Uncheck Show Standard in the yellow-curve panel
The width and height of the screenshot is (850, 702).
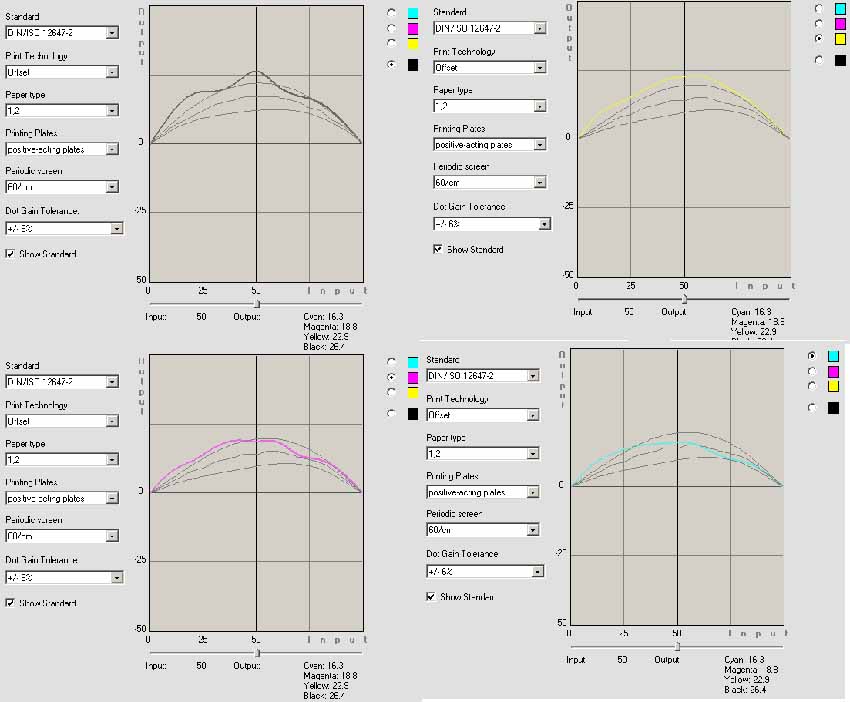click(x=437, y=249)
